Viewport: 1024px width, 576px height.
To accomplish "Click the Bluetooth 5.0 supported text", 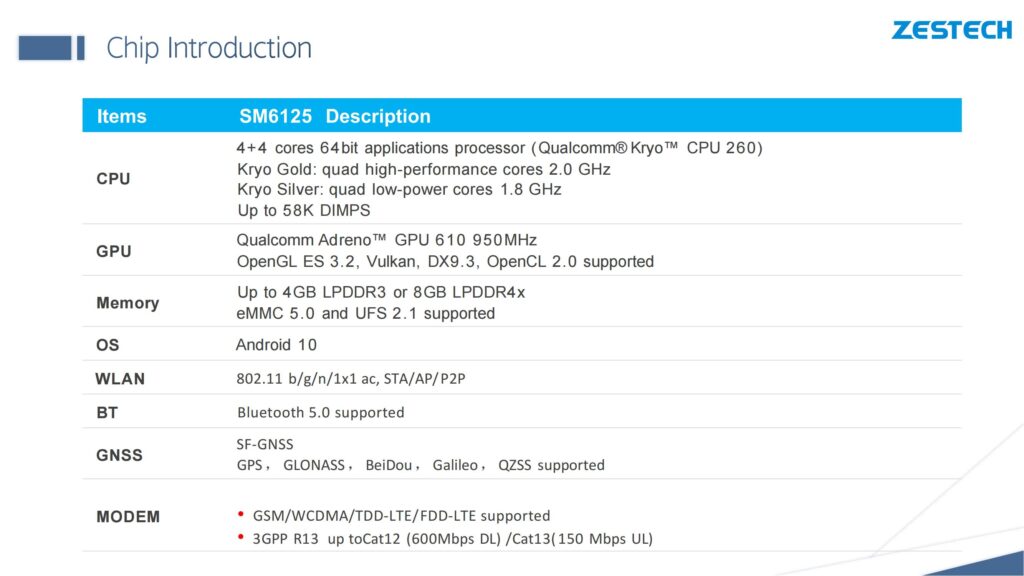I will (x=321, y=413).
